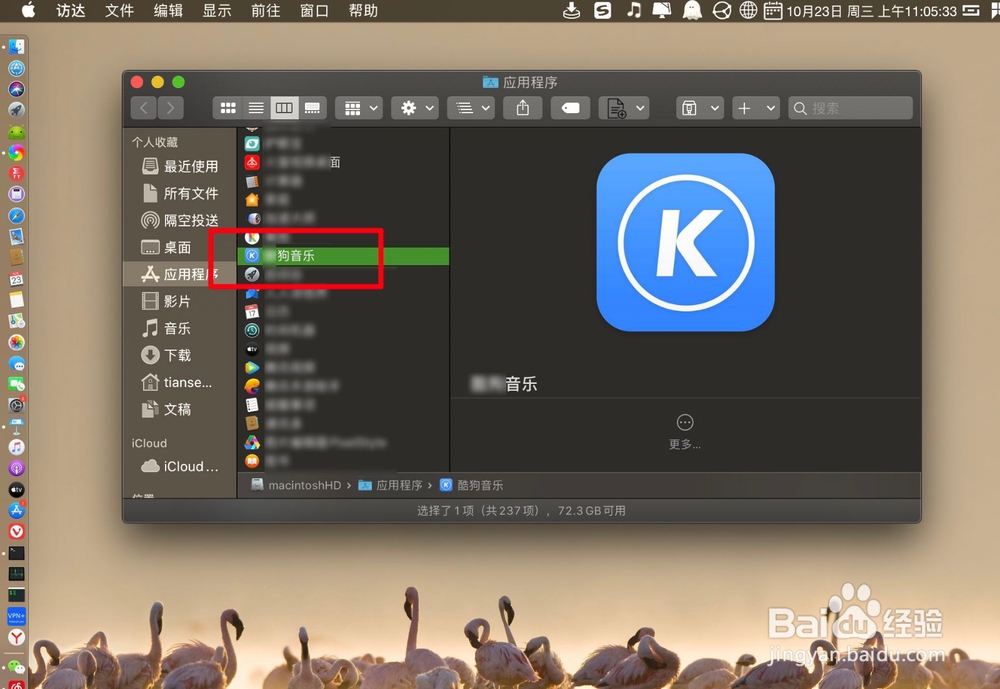Click the Finder search field
The image size is (1000, 689).
850,108
